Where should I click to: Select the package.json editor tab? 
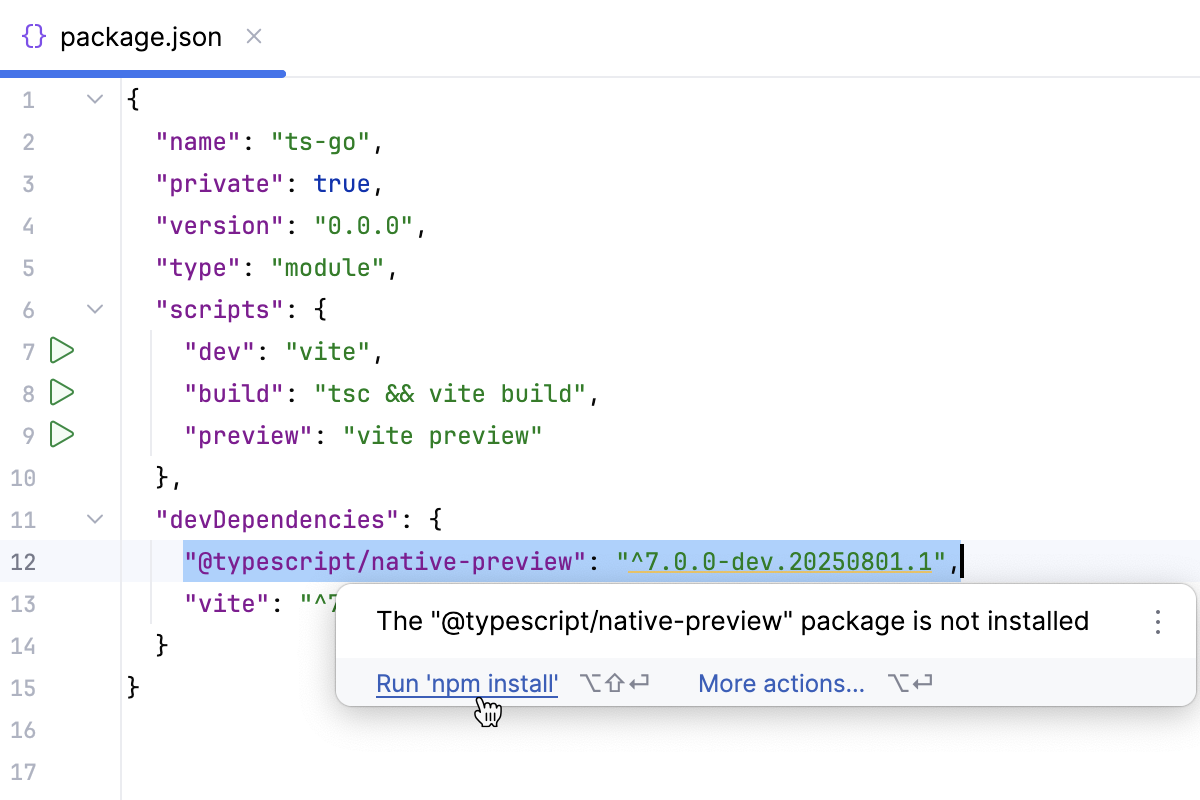tap(140, 36)
